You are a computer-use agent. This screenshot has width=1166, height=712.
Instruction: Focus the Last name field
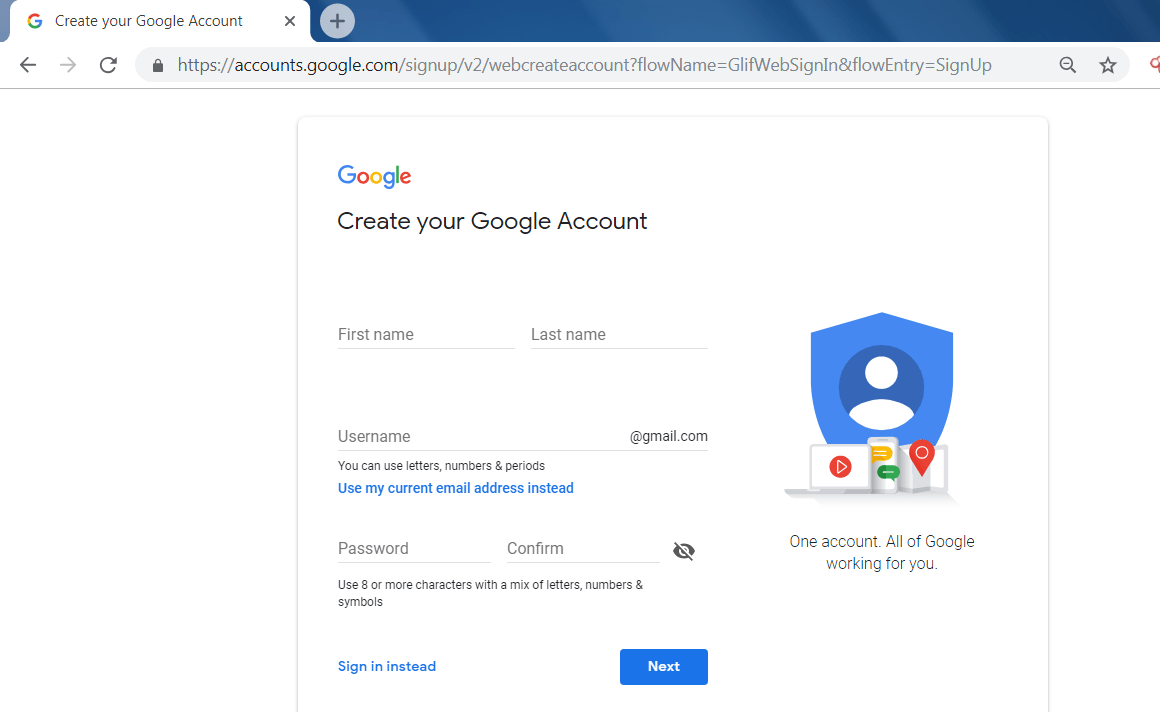619,334
